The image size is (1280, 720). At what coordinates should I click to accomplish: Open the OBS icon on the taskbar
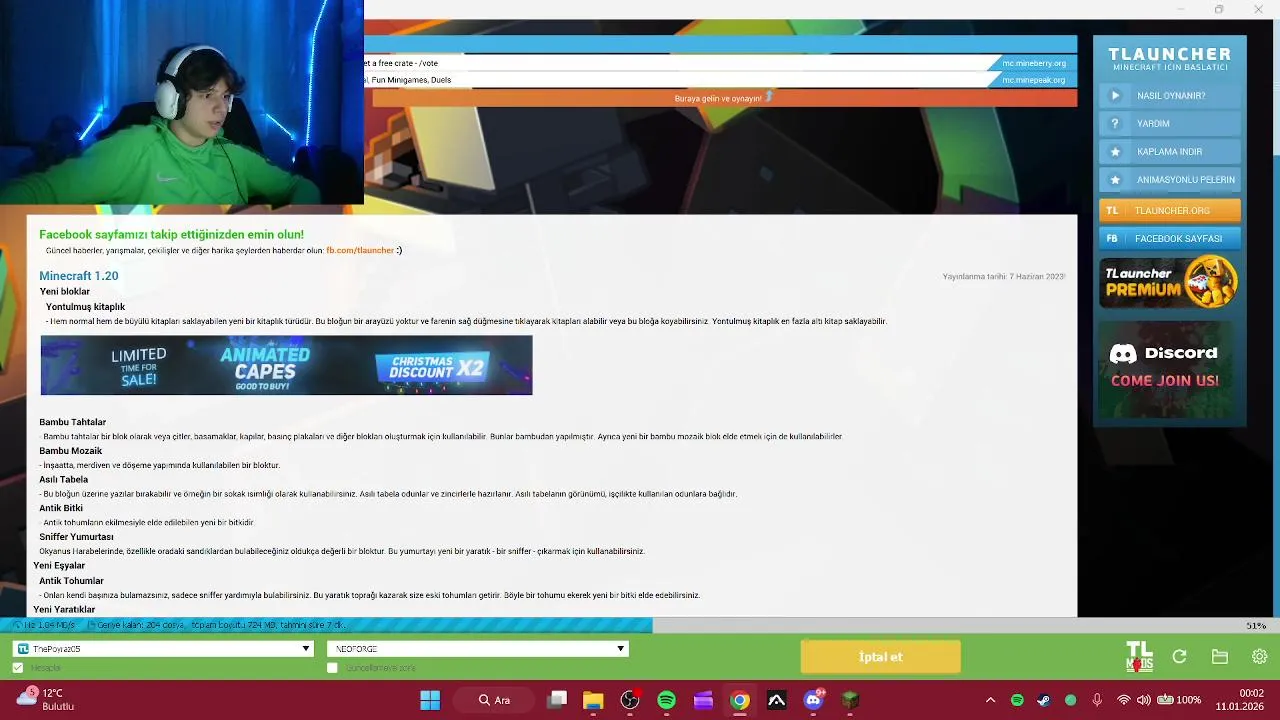[630, 700]
